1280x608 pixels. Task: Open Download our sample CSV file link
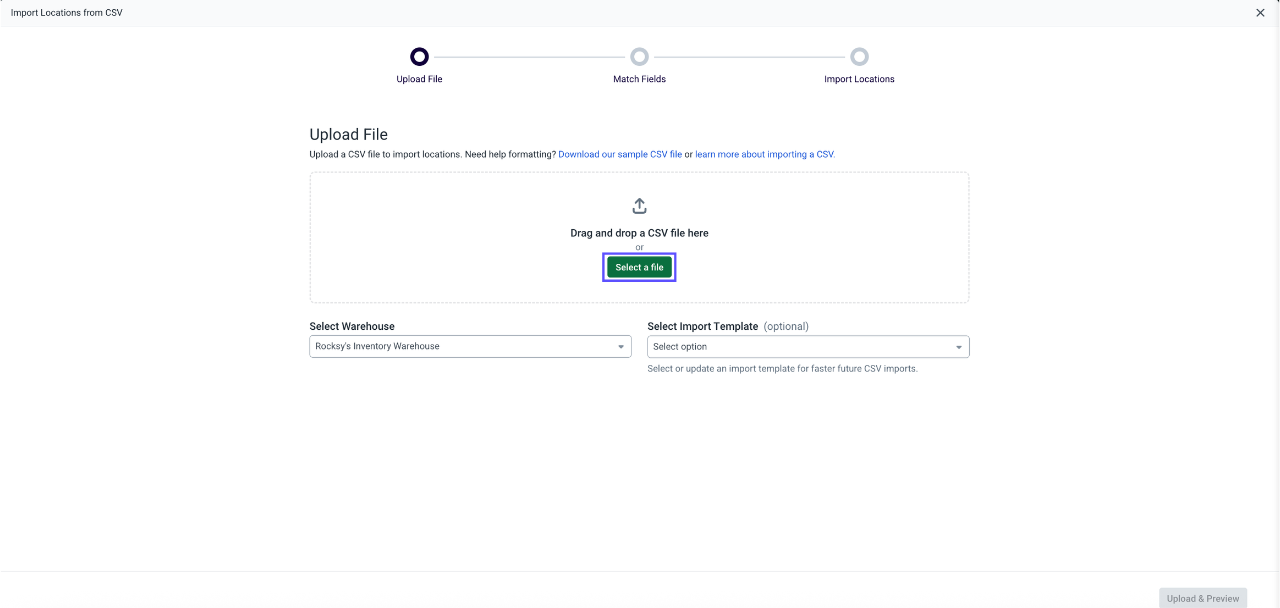(x=620, y=155)
